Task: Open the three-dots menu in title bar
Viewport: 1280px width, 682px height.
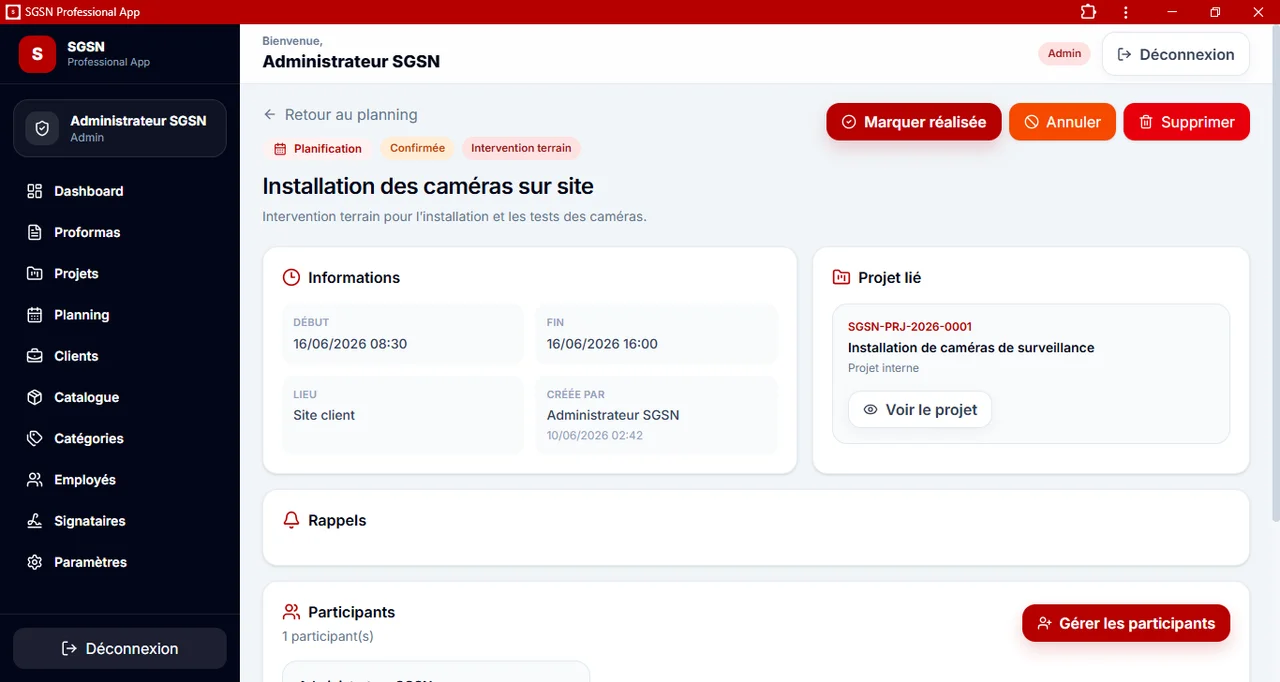Action: [x=1126, y=12]
